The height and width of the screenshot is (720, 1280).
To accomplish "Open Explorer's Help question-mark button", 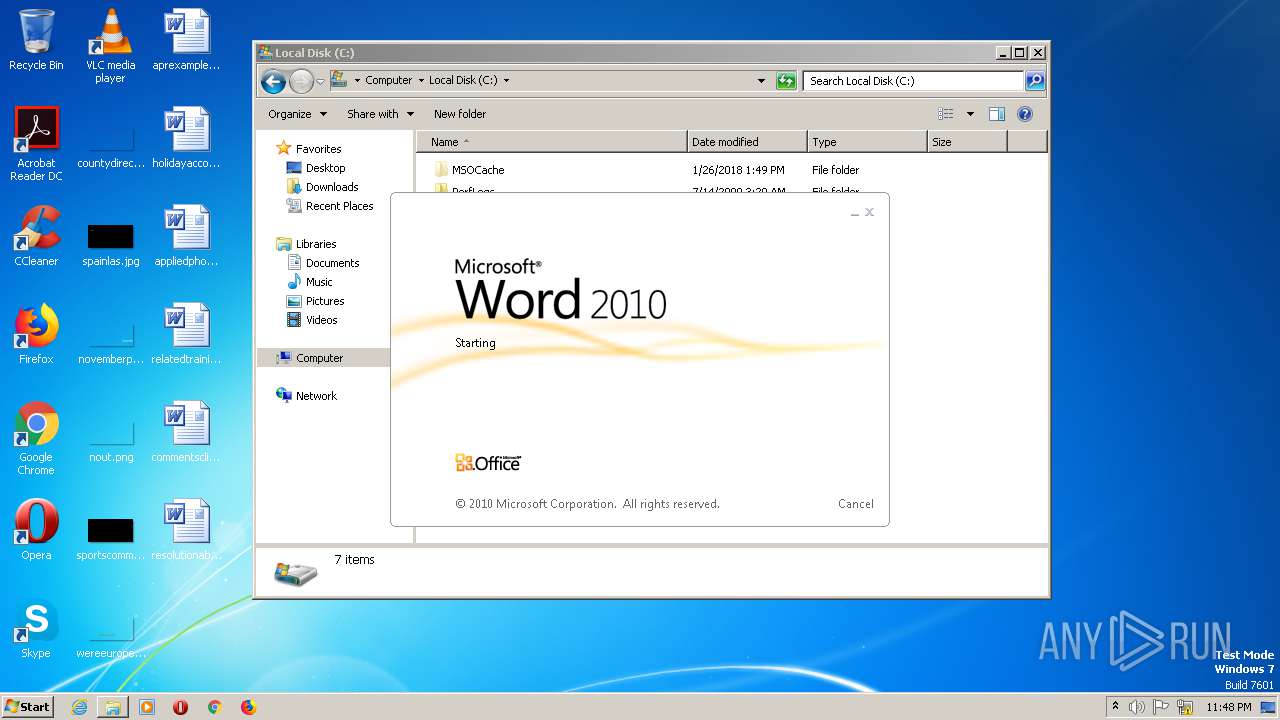I will (x=1025, y=114).
